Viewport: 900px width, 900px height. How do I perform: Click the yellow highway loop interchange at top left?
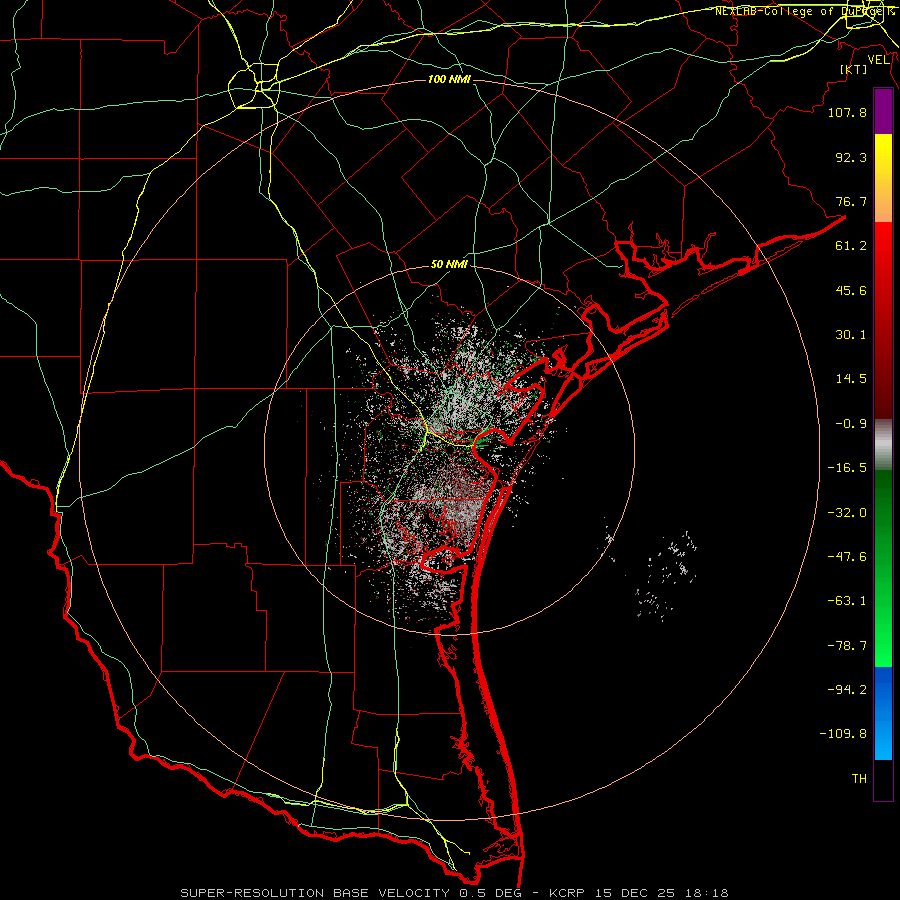[254, 86]
